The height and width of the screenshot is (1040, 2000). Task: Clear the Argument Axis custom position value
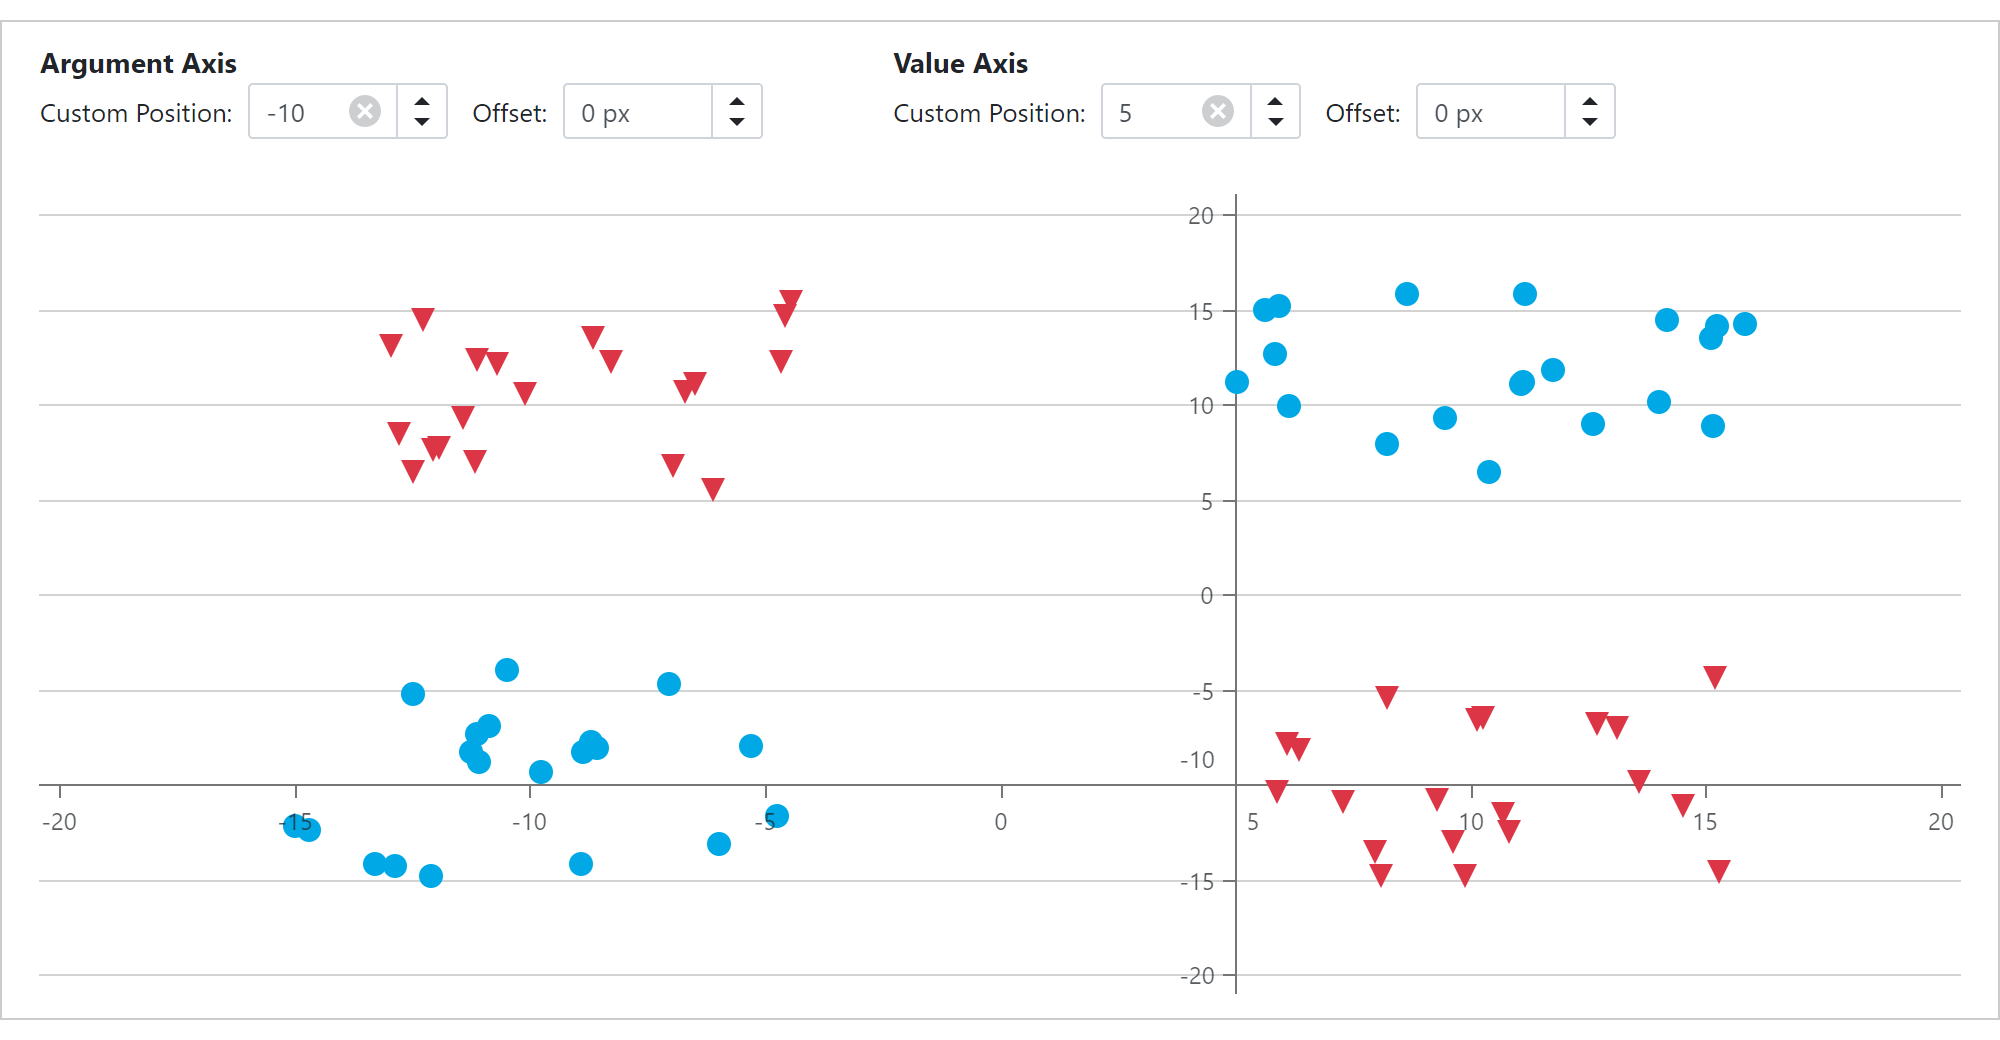[x=366, y=112]
